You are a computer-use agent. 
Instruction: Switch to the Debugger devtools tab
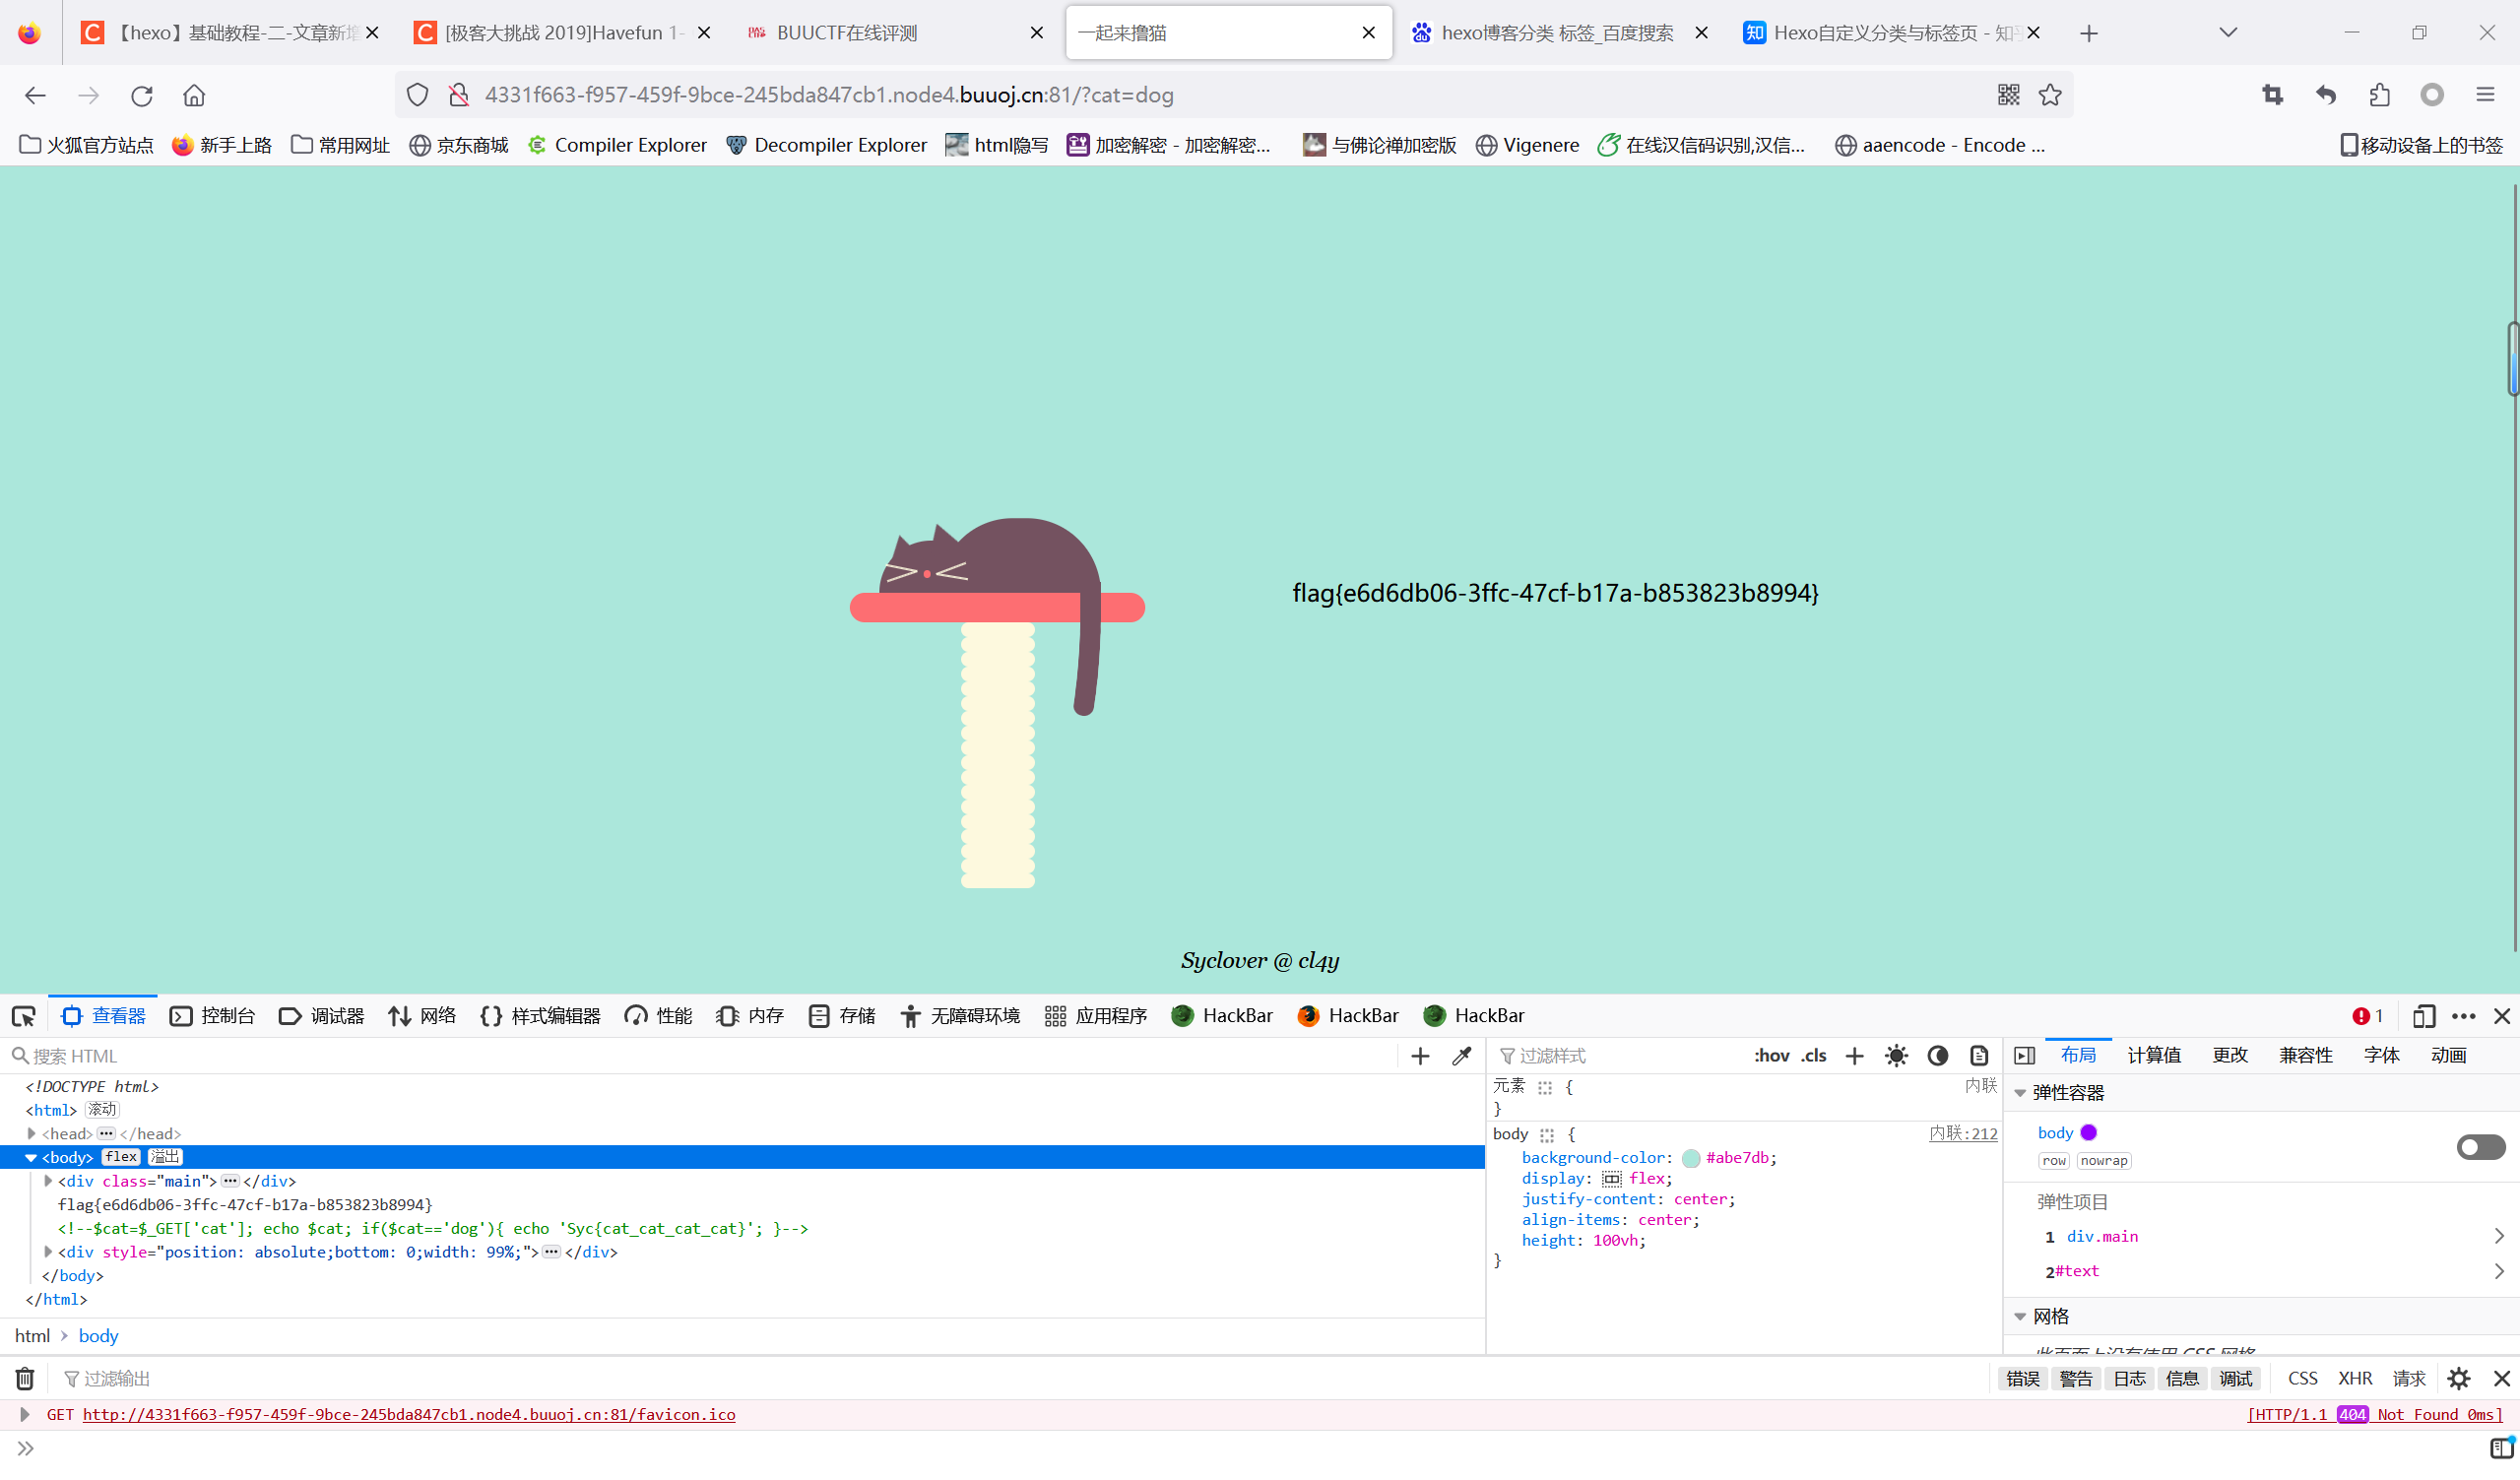point(321,1016)
